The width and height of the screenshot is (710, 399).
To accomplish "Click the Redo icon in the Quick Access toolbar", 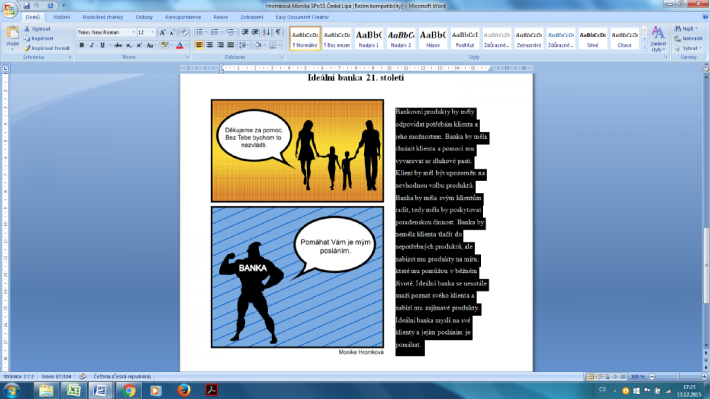I will (x=50, y=5).
